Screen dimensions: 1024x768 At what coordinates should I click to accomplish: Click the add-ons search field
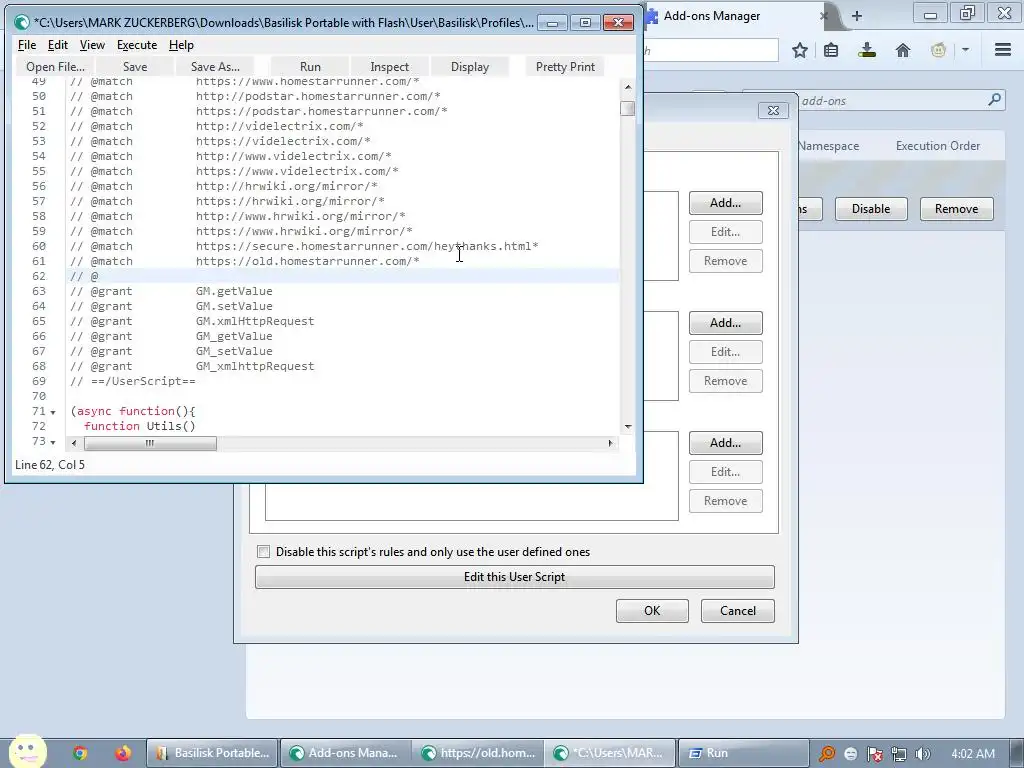(x=872, y=101)
